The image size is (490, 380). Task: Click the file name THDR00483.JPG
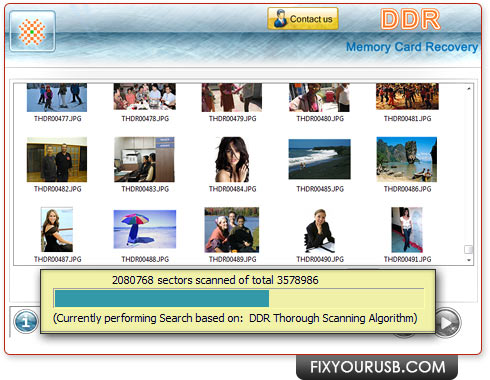point(145,189)
